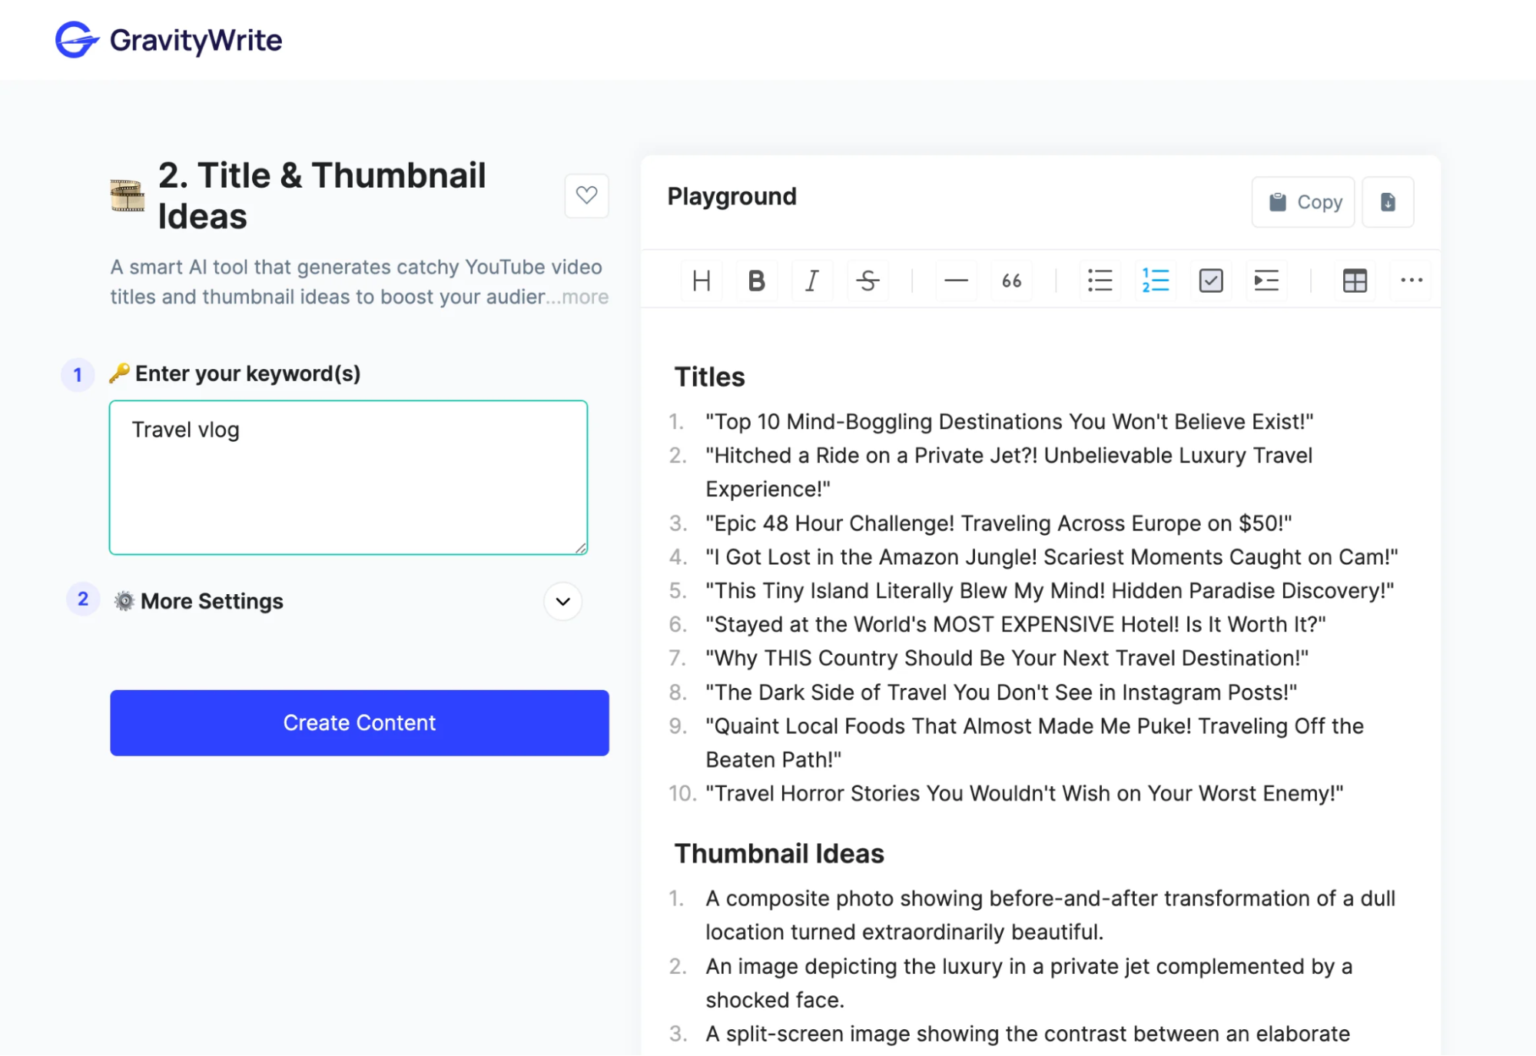This screenshot has height=1056, width=1536.
Task: Apply indent using the indentation icon
Action: pos(1265,280)
